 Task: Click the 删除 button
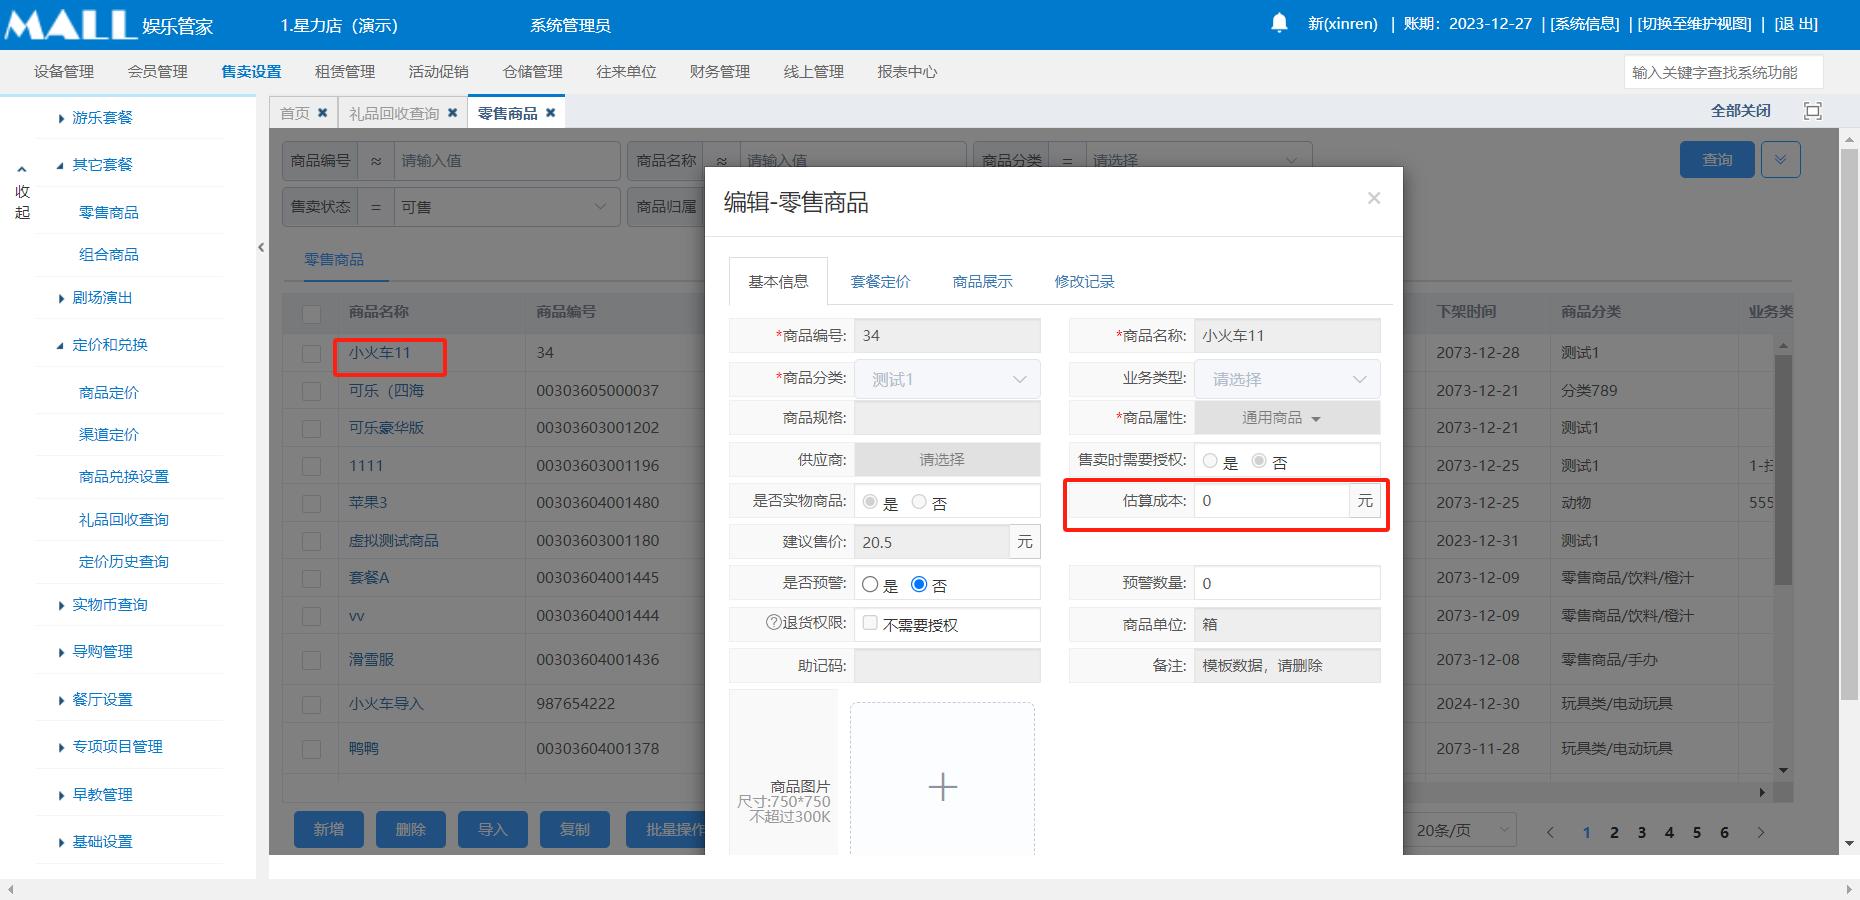411,830
